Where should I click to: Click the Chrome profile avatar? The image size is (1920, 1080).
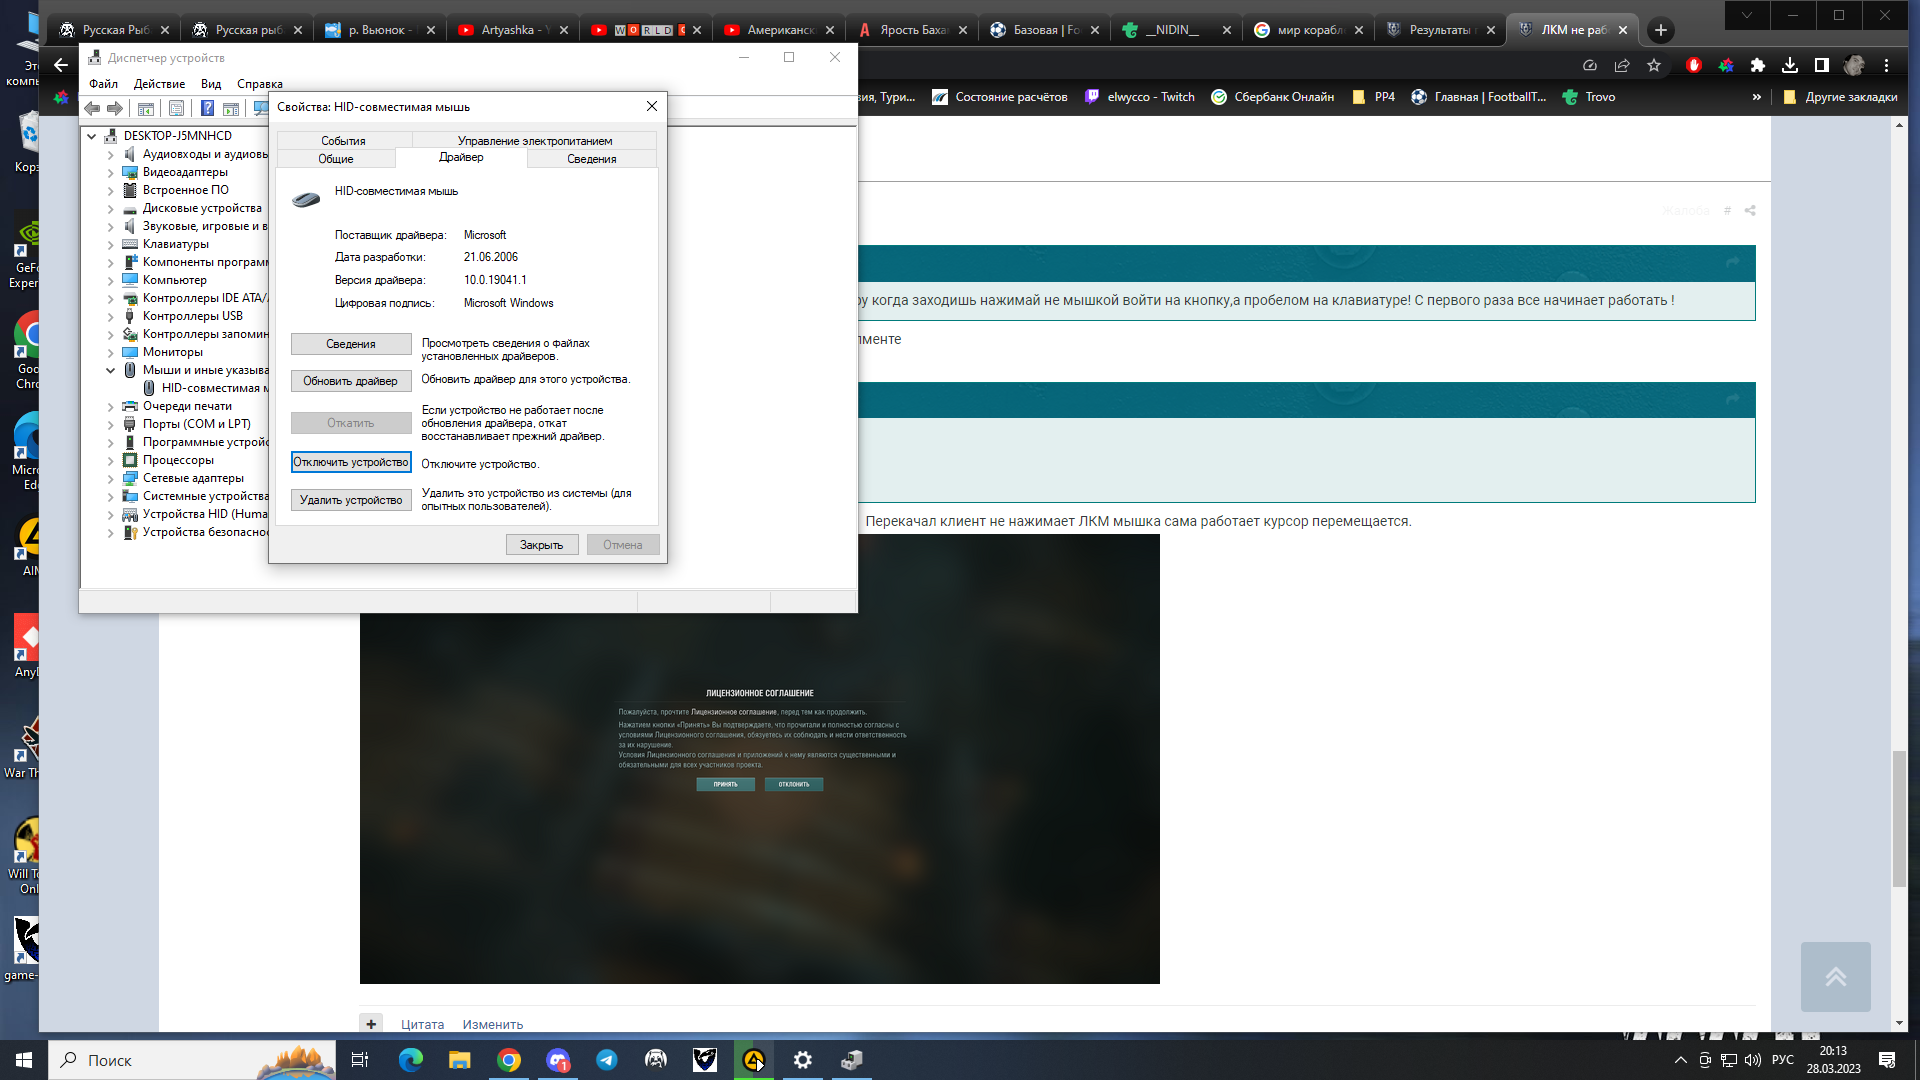click(x=1854, y=65)
